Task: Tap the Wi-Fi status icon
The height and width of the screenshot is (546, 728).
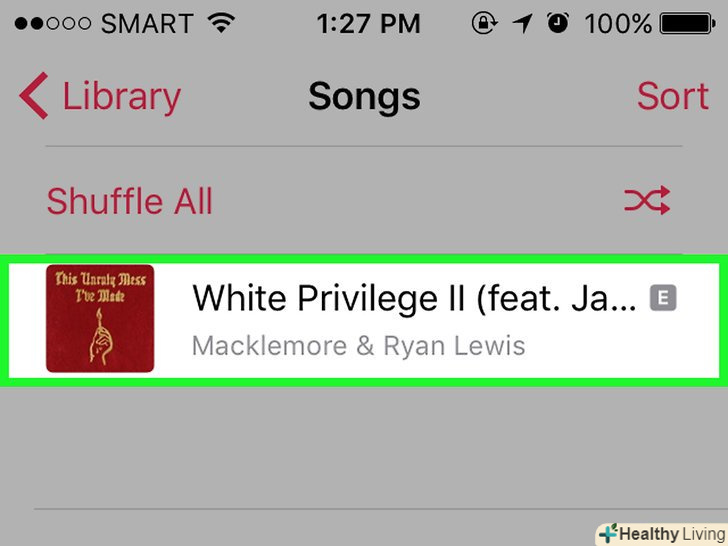Action: point(221,22)
